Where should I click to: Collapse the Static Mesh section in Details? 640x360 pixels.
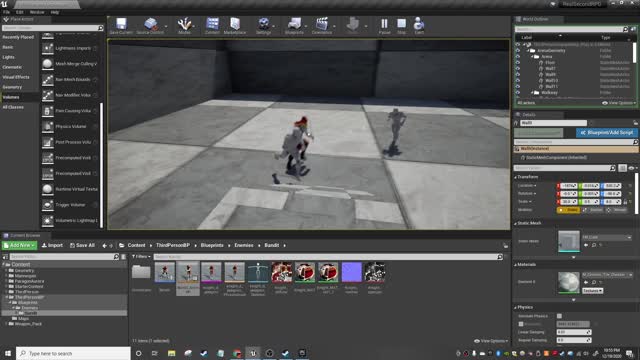[x=516, y=223]
